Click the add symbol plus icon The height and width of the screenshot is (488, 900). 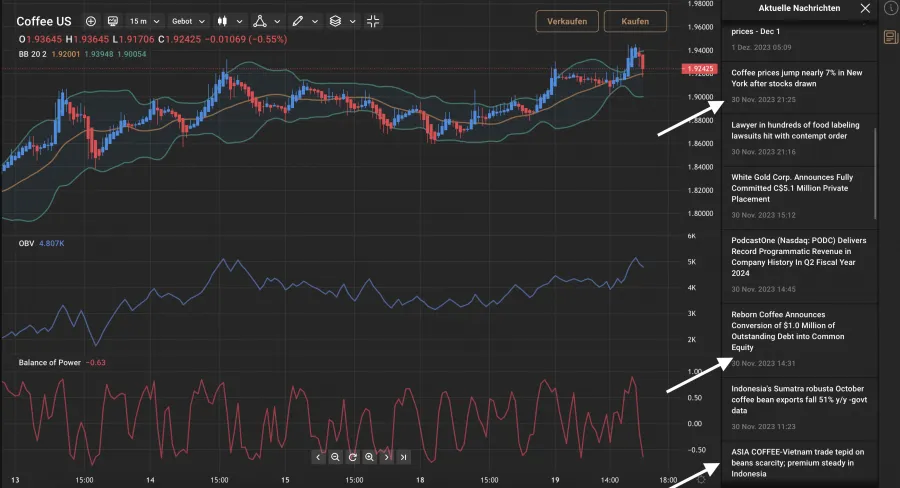(x=91, y=21)
